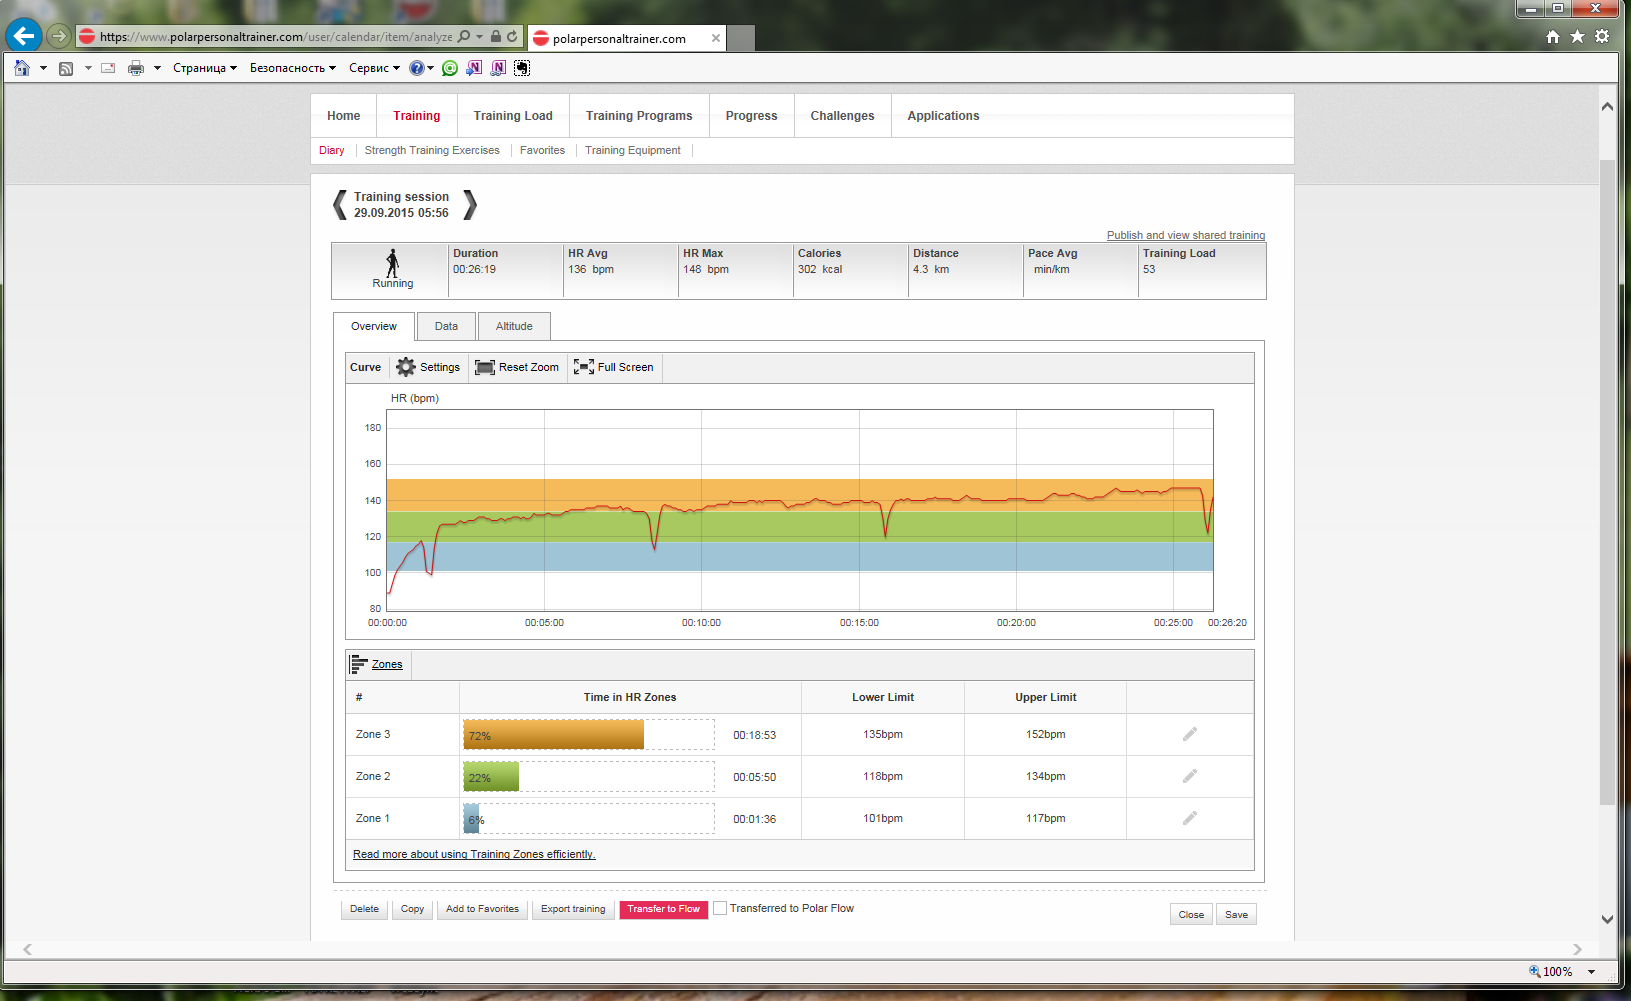Screen dimensions: 1631x1001
Task: Tick the Transferred to Polar Flow checkbox
Action: point(720,908)
